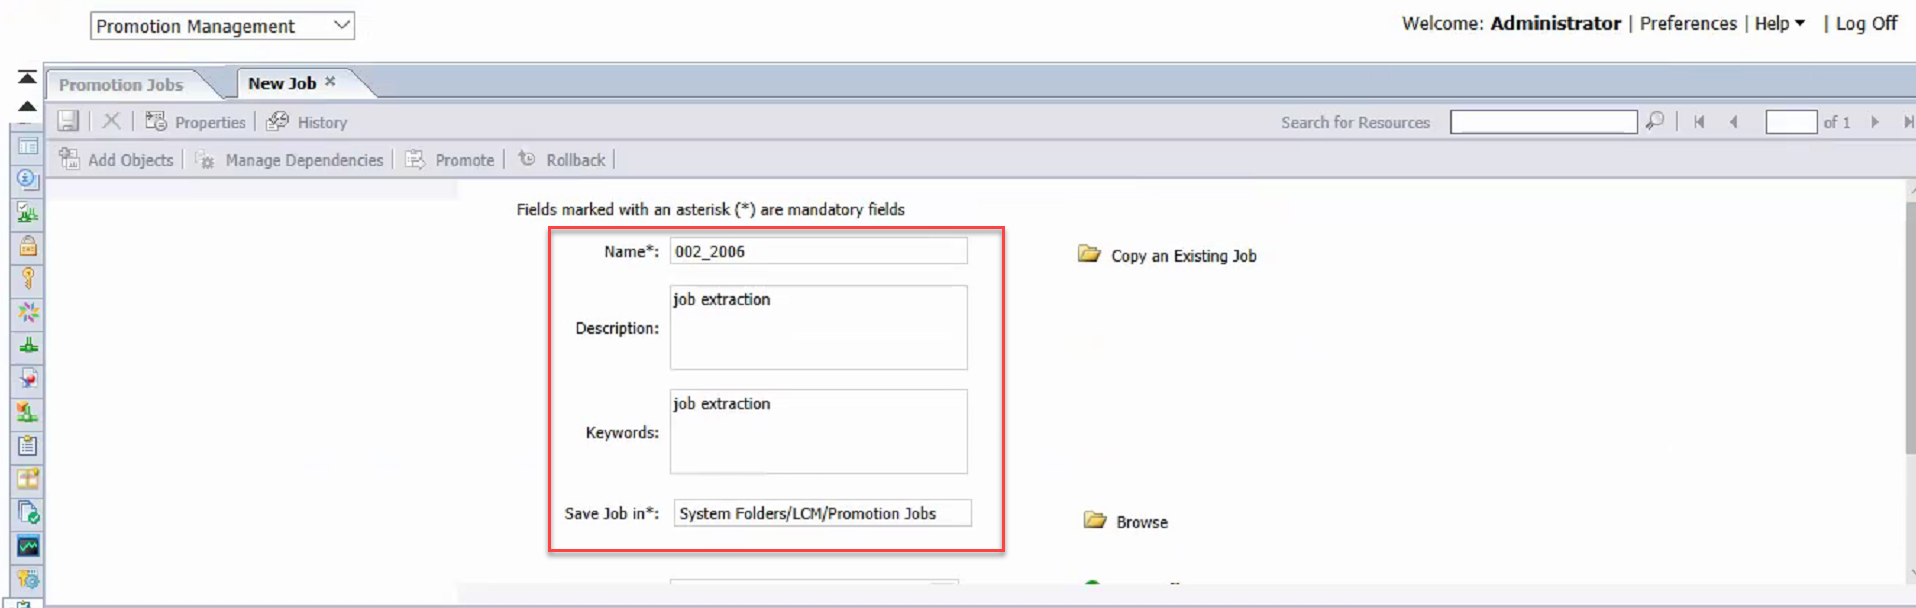Viewport: 1916px width, 608px height.
Task: Click the table-layout sidebar icon
Action: (x=28, y=146)
